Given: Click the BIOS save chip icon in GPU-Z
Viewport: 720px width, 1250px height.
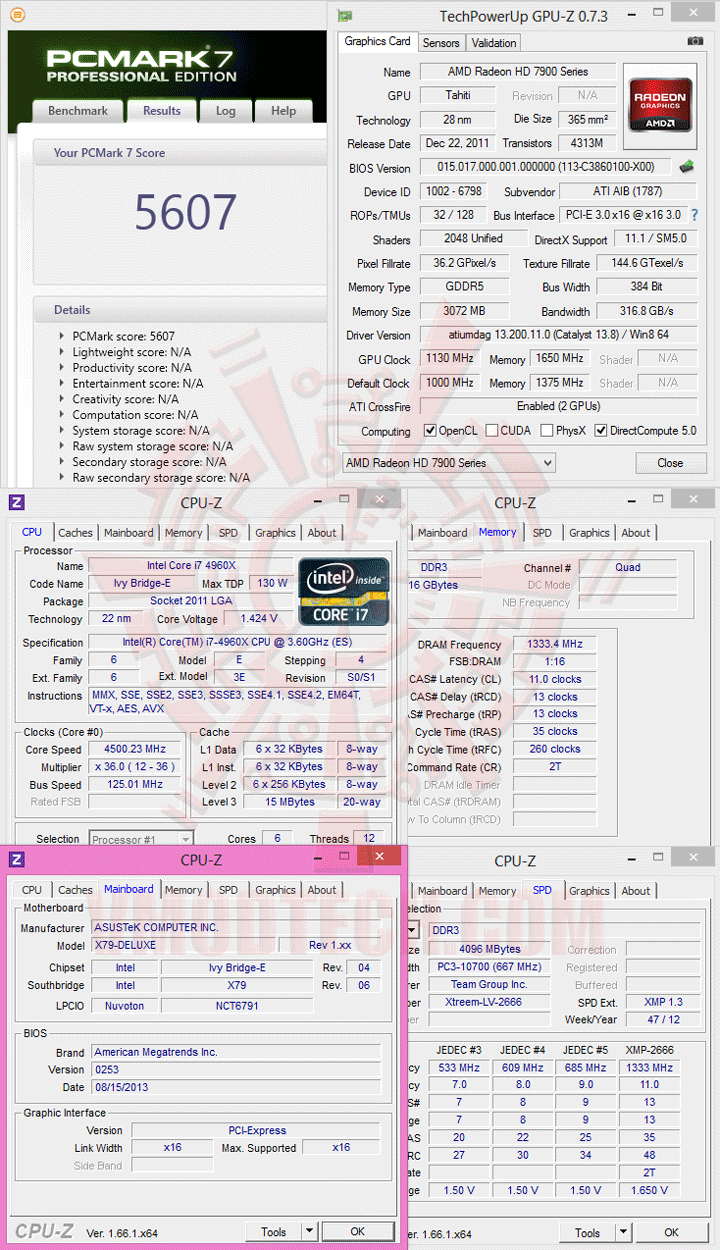Looking at the screenshot, I should [x=687, y=167].
